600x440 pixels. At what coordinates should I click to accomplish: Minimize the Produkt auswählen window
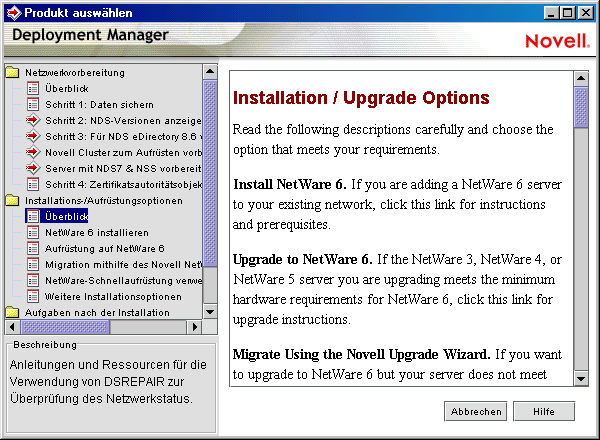pos(551,13)
